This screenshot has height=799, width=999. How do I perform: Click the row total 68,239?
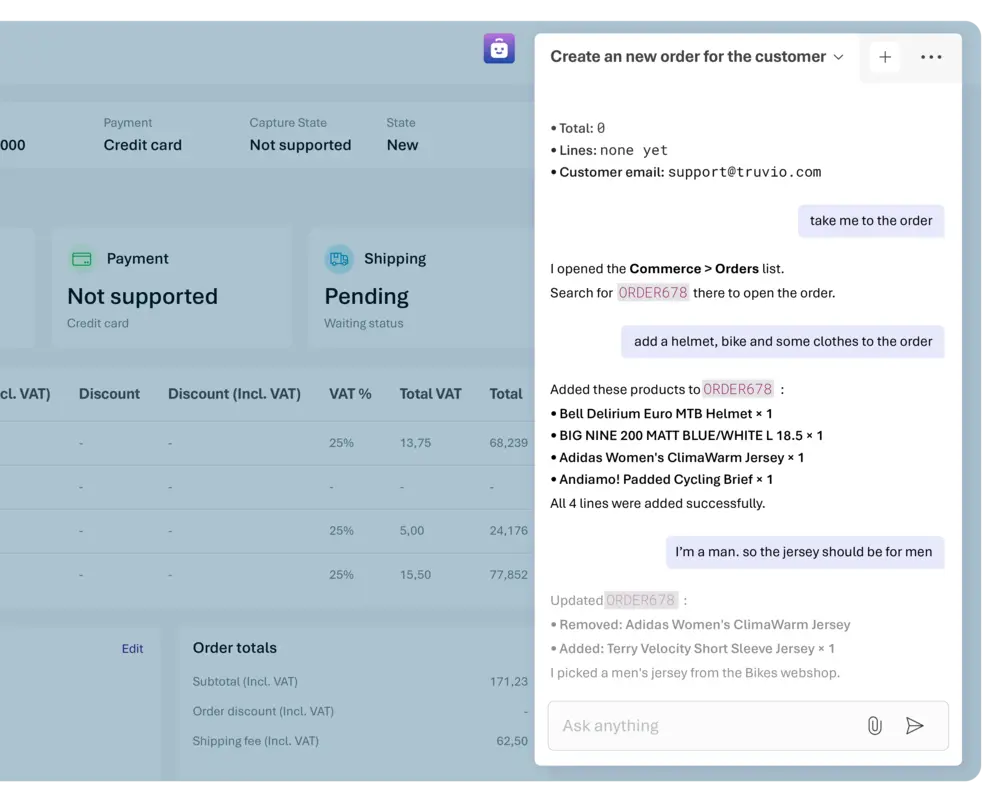click(508, 443)
